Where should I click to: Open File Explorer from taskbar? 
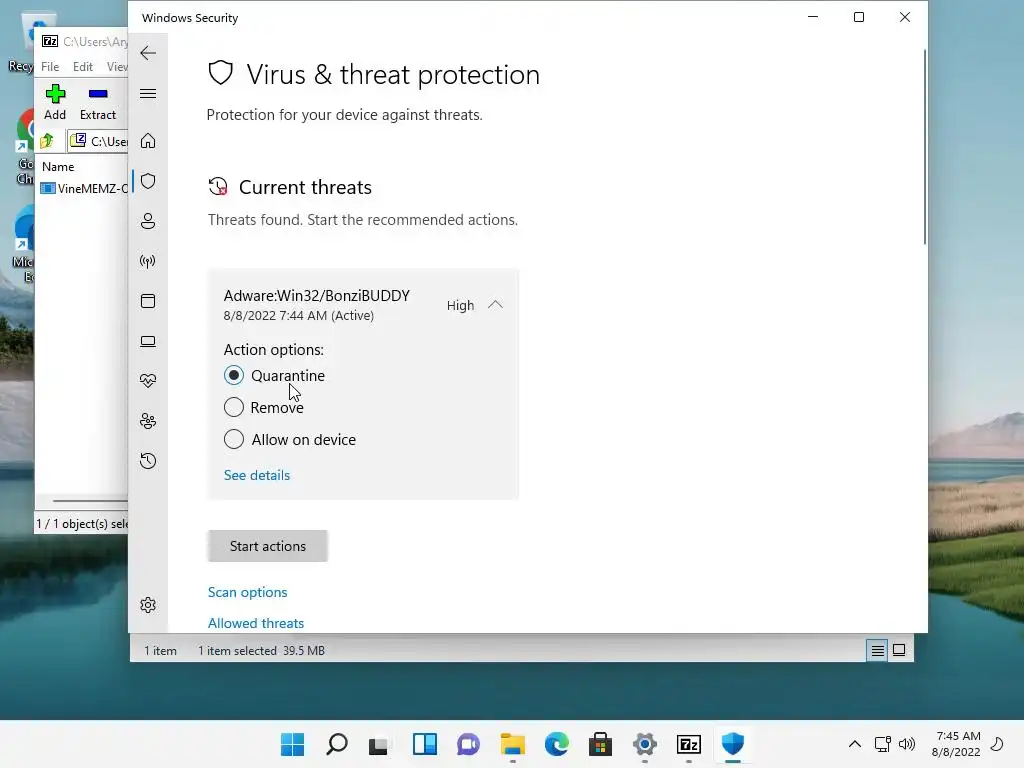pyautogui.click(x=513, y=744)
